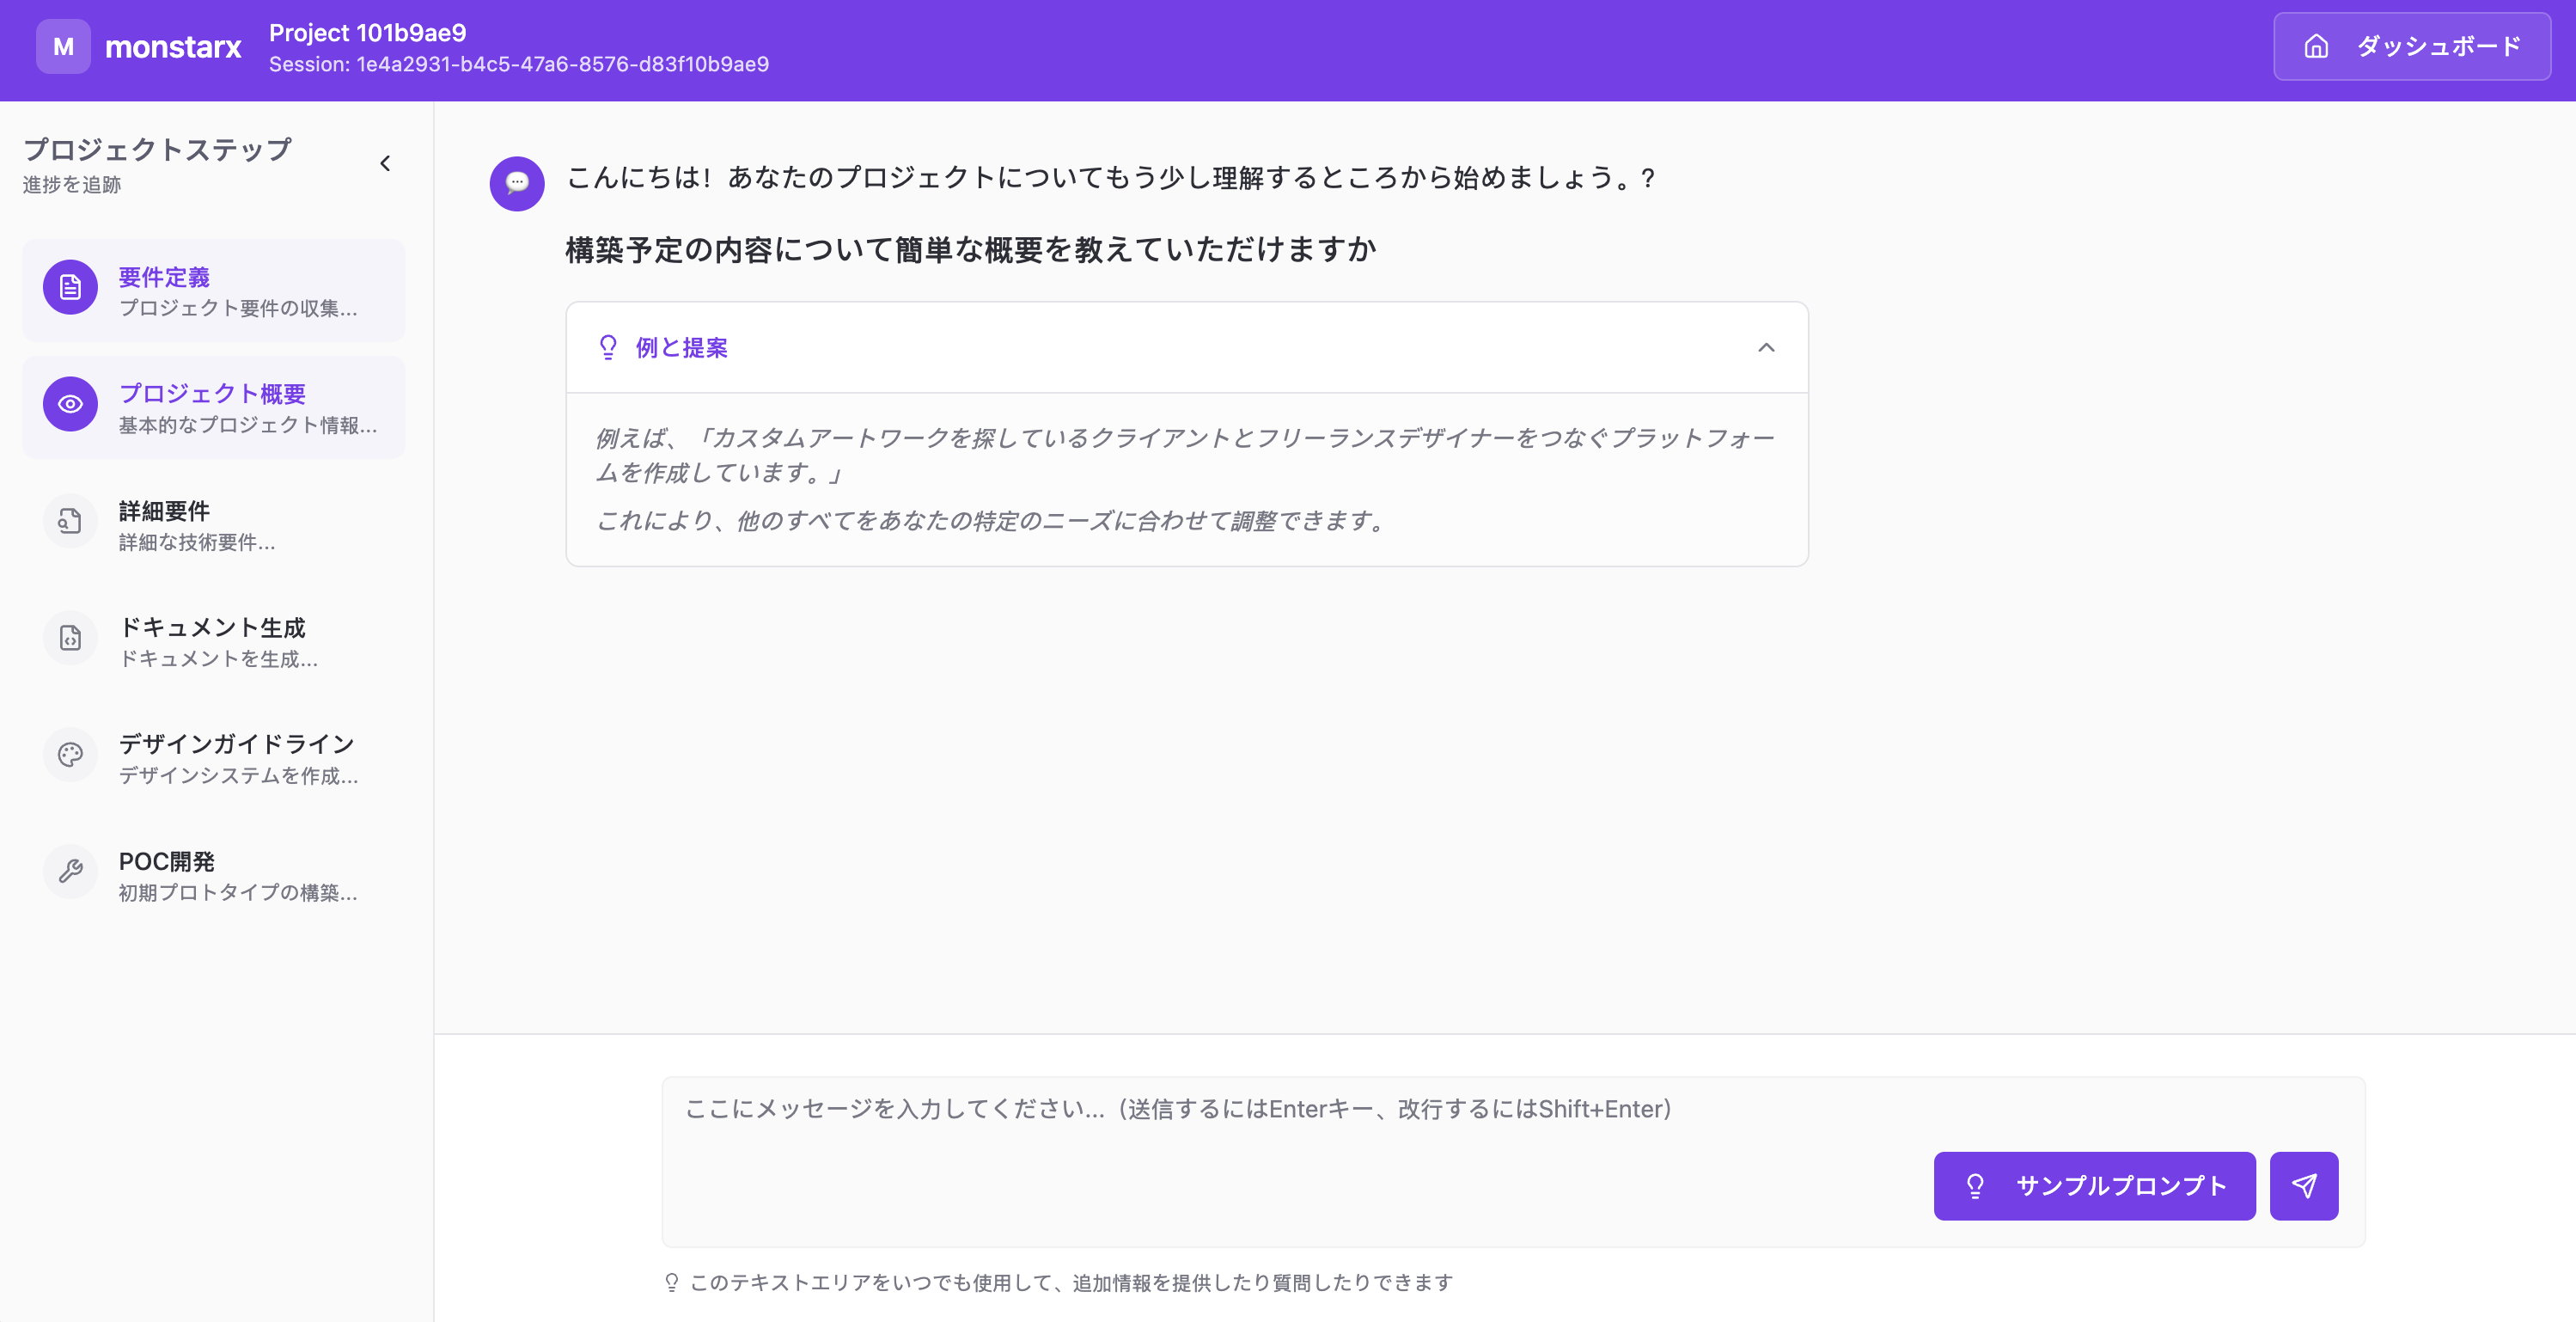
Task: Switch to the プロジェクト概要 step
Action: (213, 405)
